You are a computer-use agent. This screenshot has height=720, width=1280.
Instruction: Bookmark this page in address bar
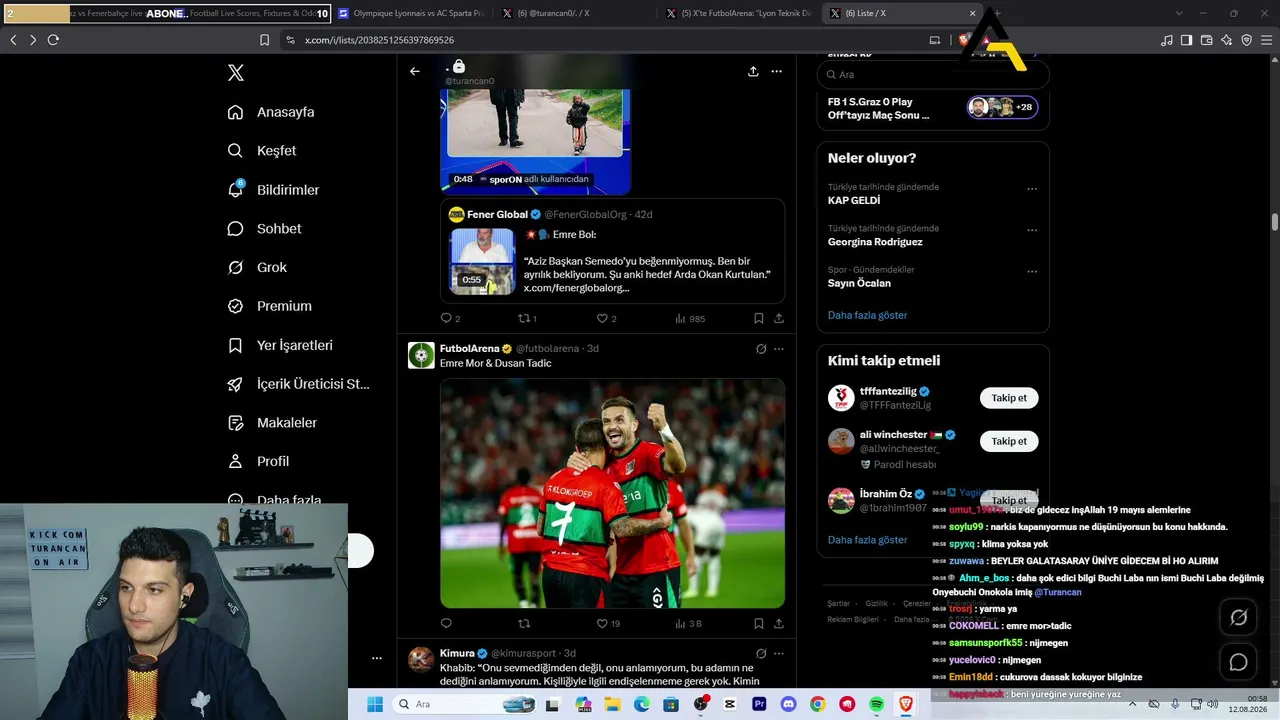(264, 40)
